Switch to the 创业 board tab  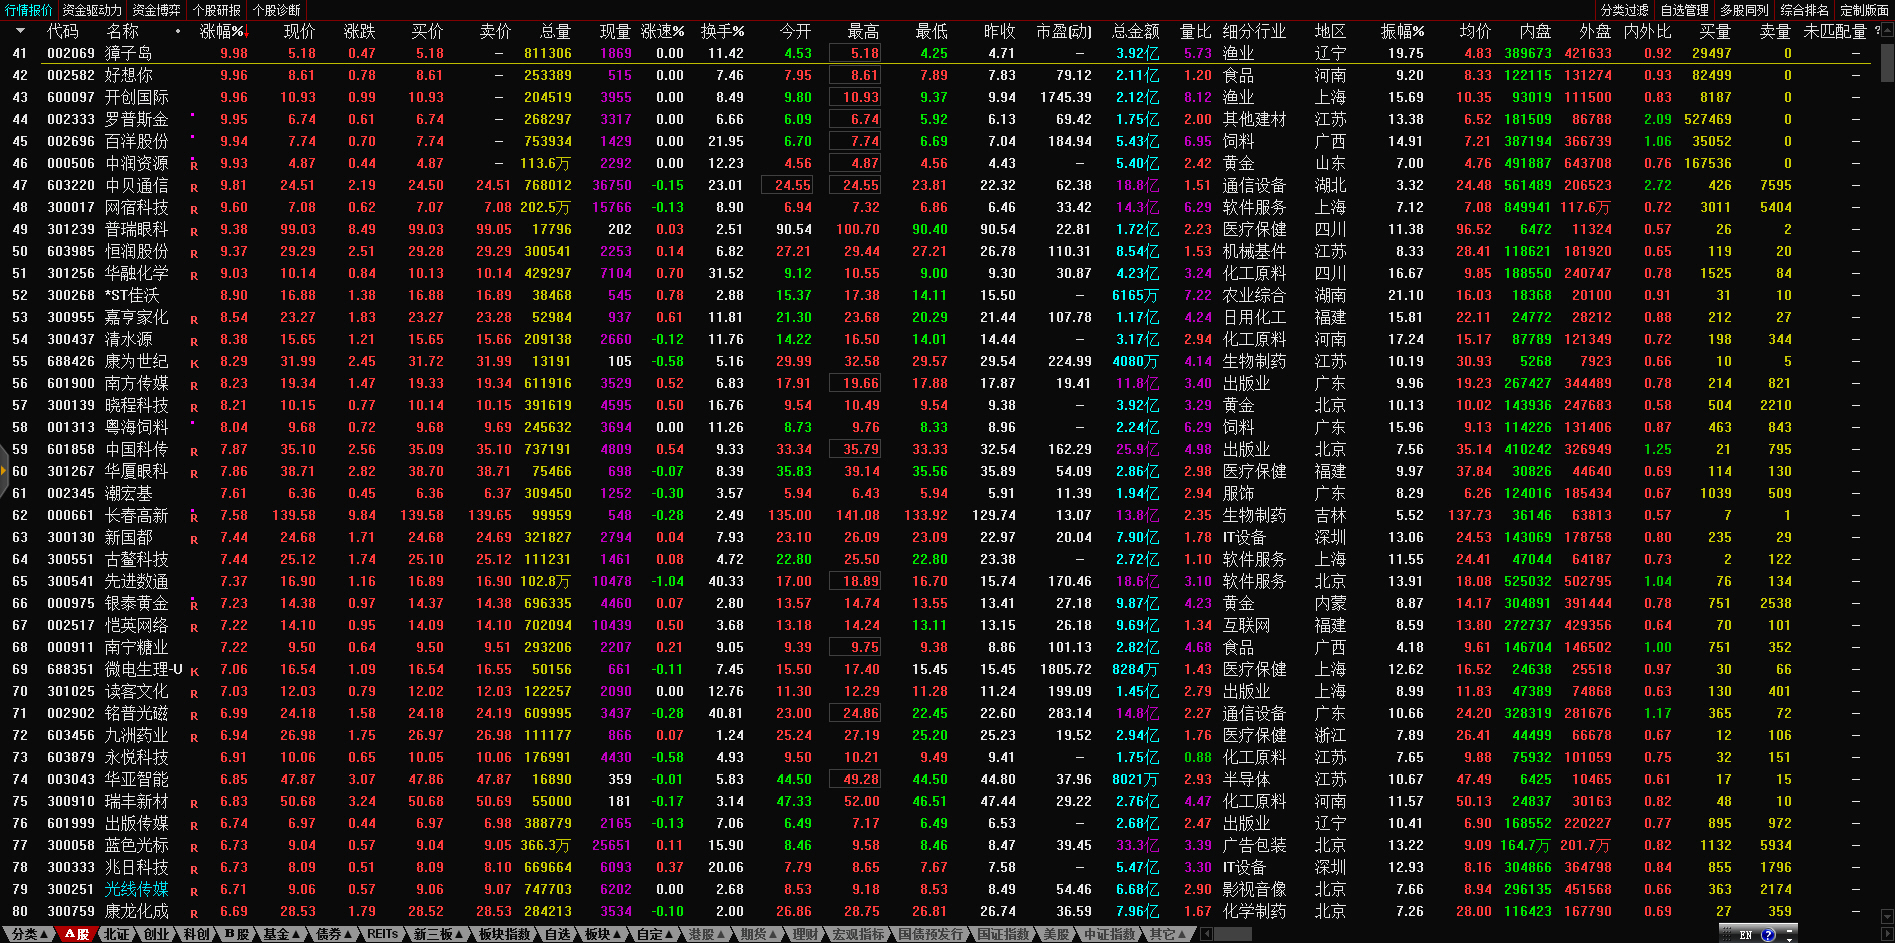157,934
